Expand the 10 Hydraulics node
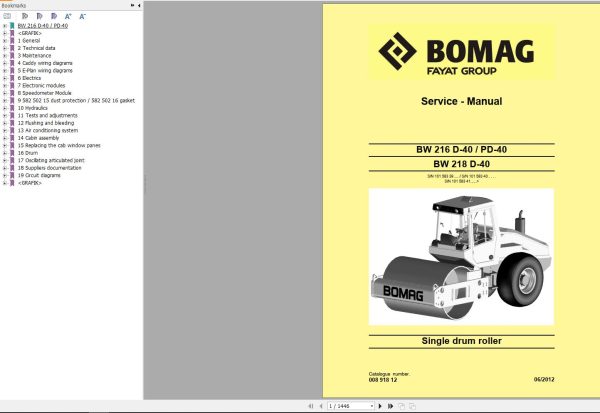 point(5,108)
